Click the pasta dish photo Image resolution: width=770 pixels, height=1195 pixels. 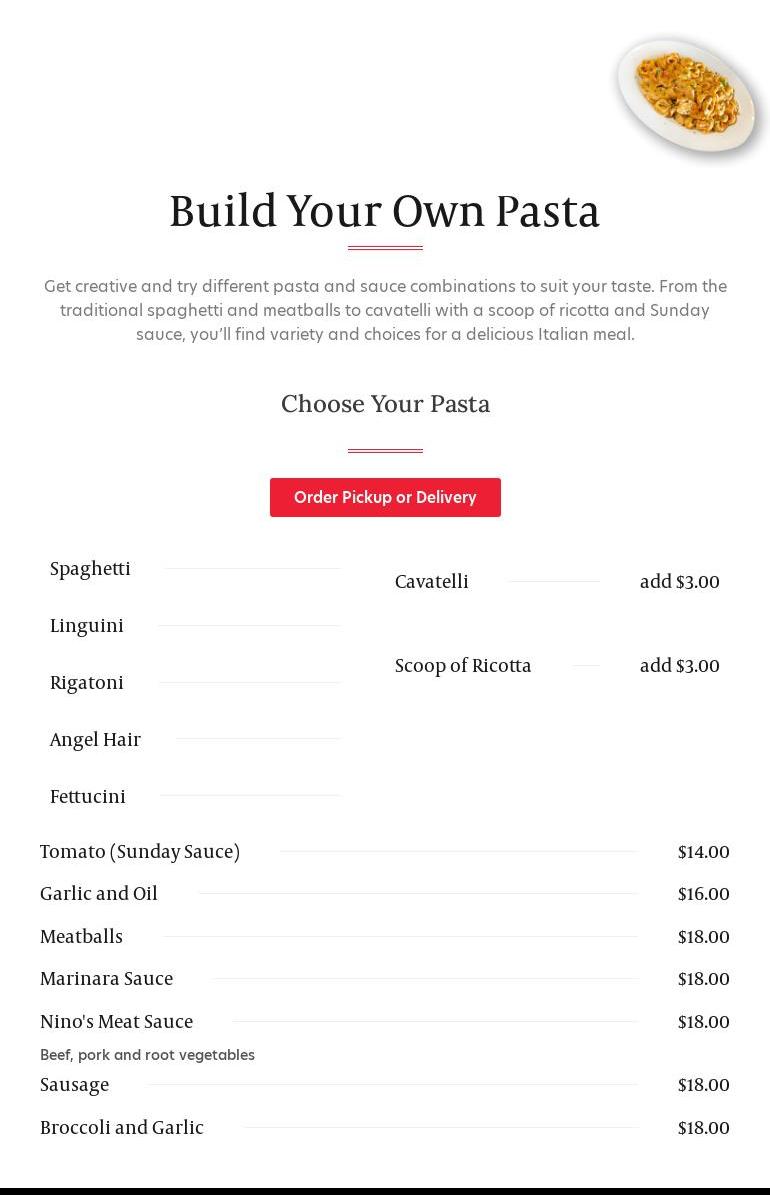[687, 96]
